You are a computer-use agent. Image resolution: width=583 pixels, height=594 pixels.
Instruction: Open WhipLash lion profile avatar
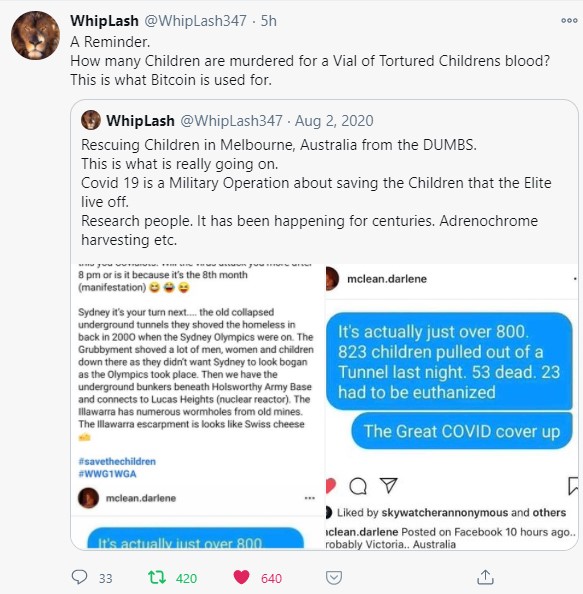click(35, 35)
